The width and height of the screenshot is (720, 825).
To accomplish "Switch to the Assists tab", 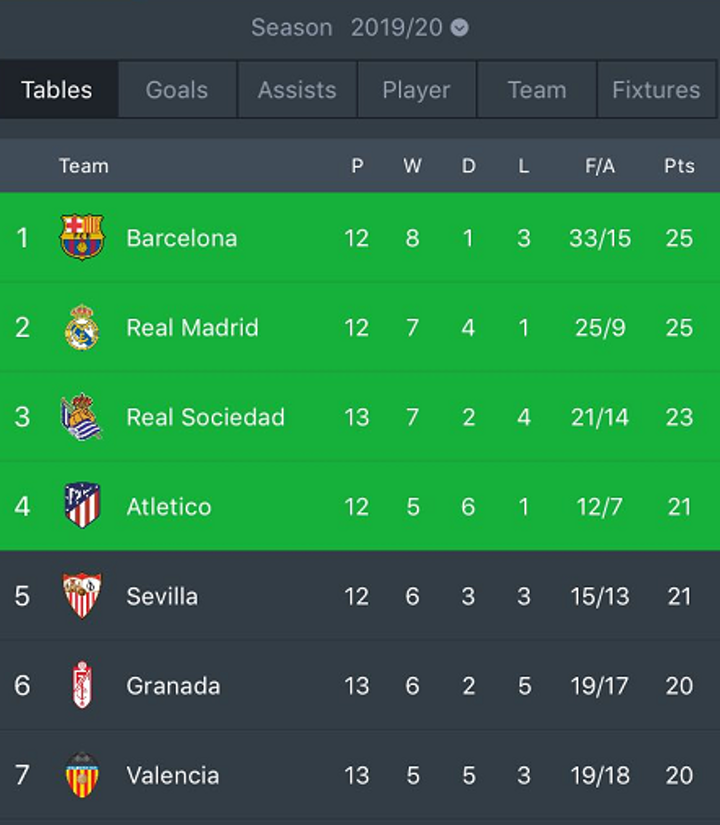I will [297, 89].
